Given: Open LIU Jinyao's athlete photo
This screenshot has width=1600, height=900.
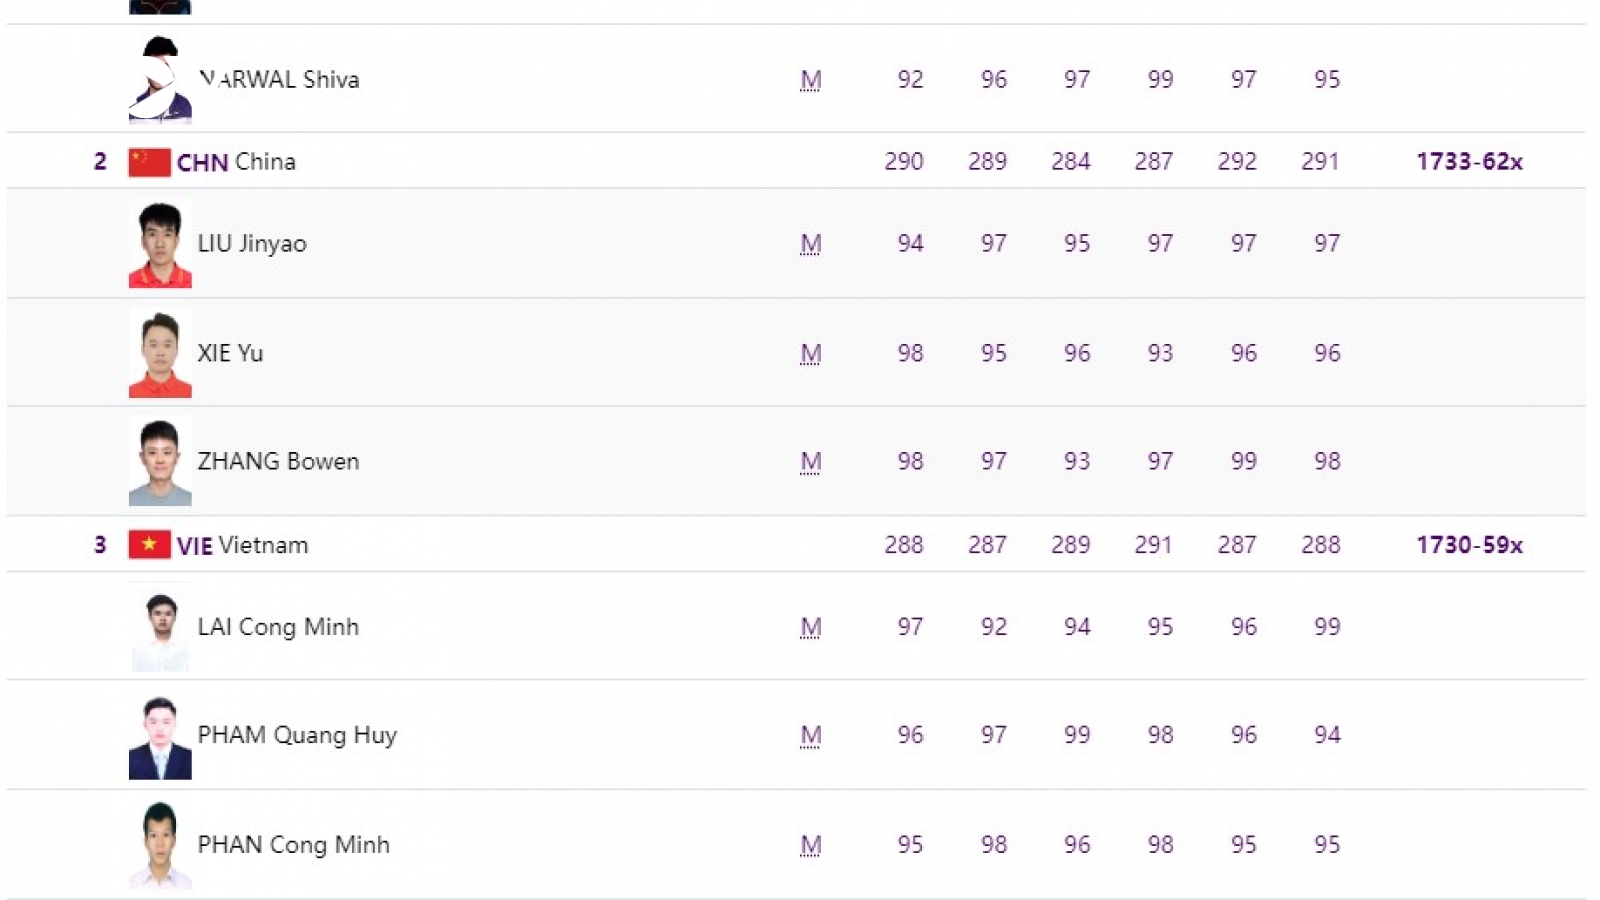Looking at the screenshot, I should [160, 243].
